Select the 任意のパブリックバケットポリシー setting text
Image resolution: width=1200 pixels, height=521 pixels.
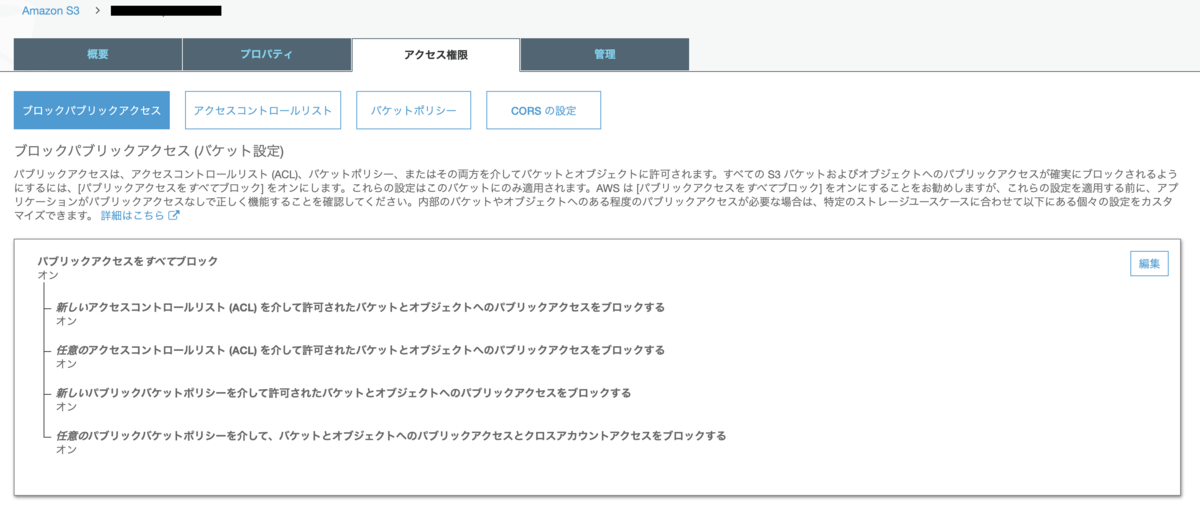pos(391,436)
